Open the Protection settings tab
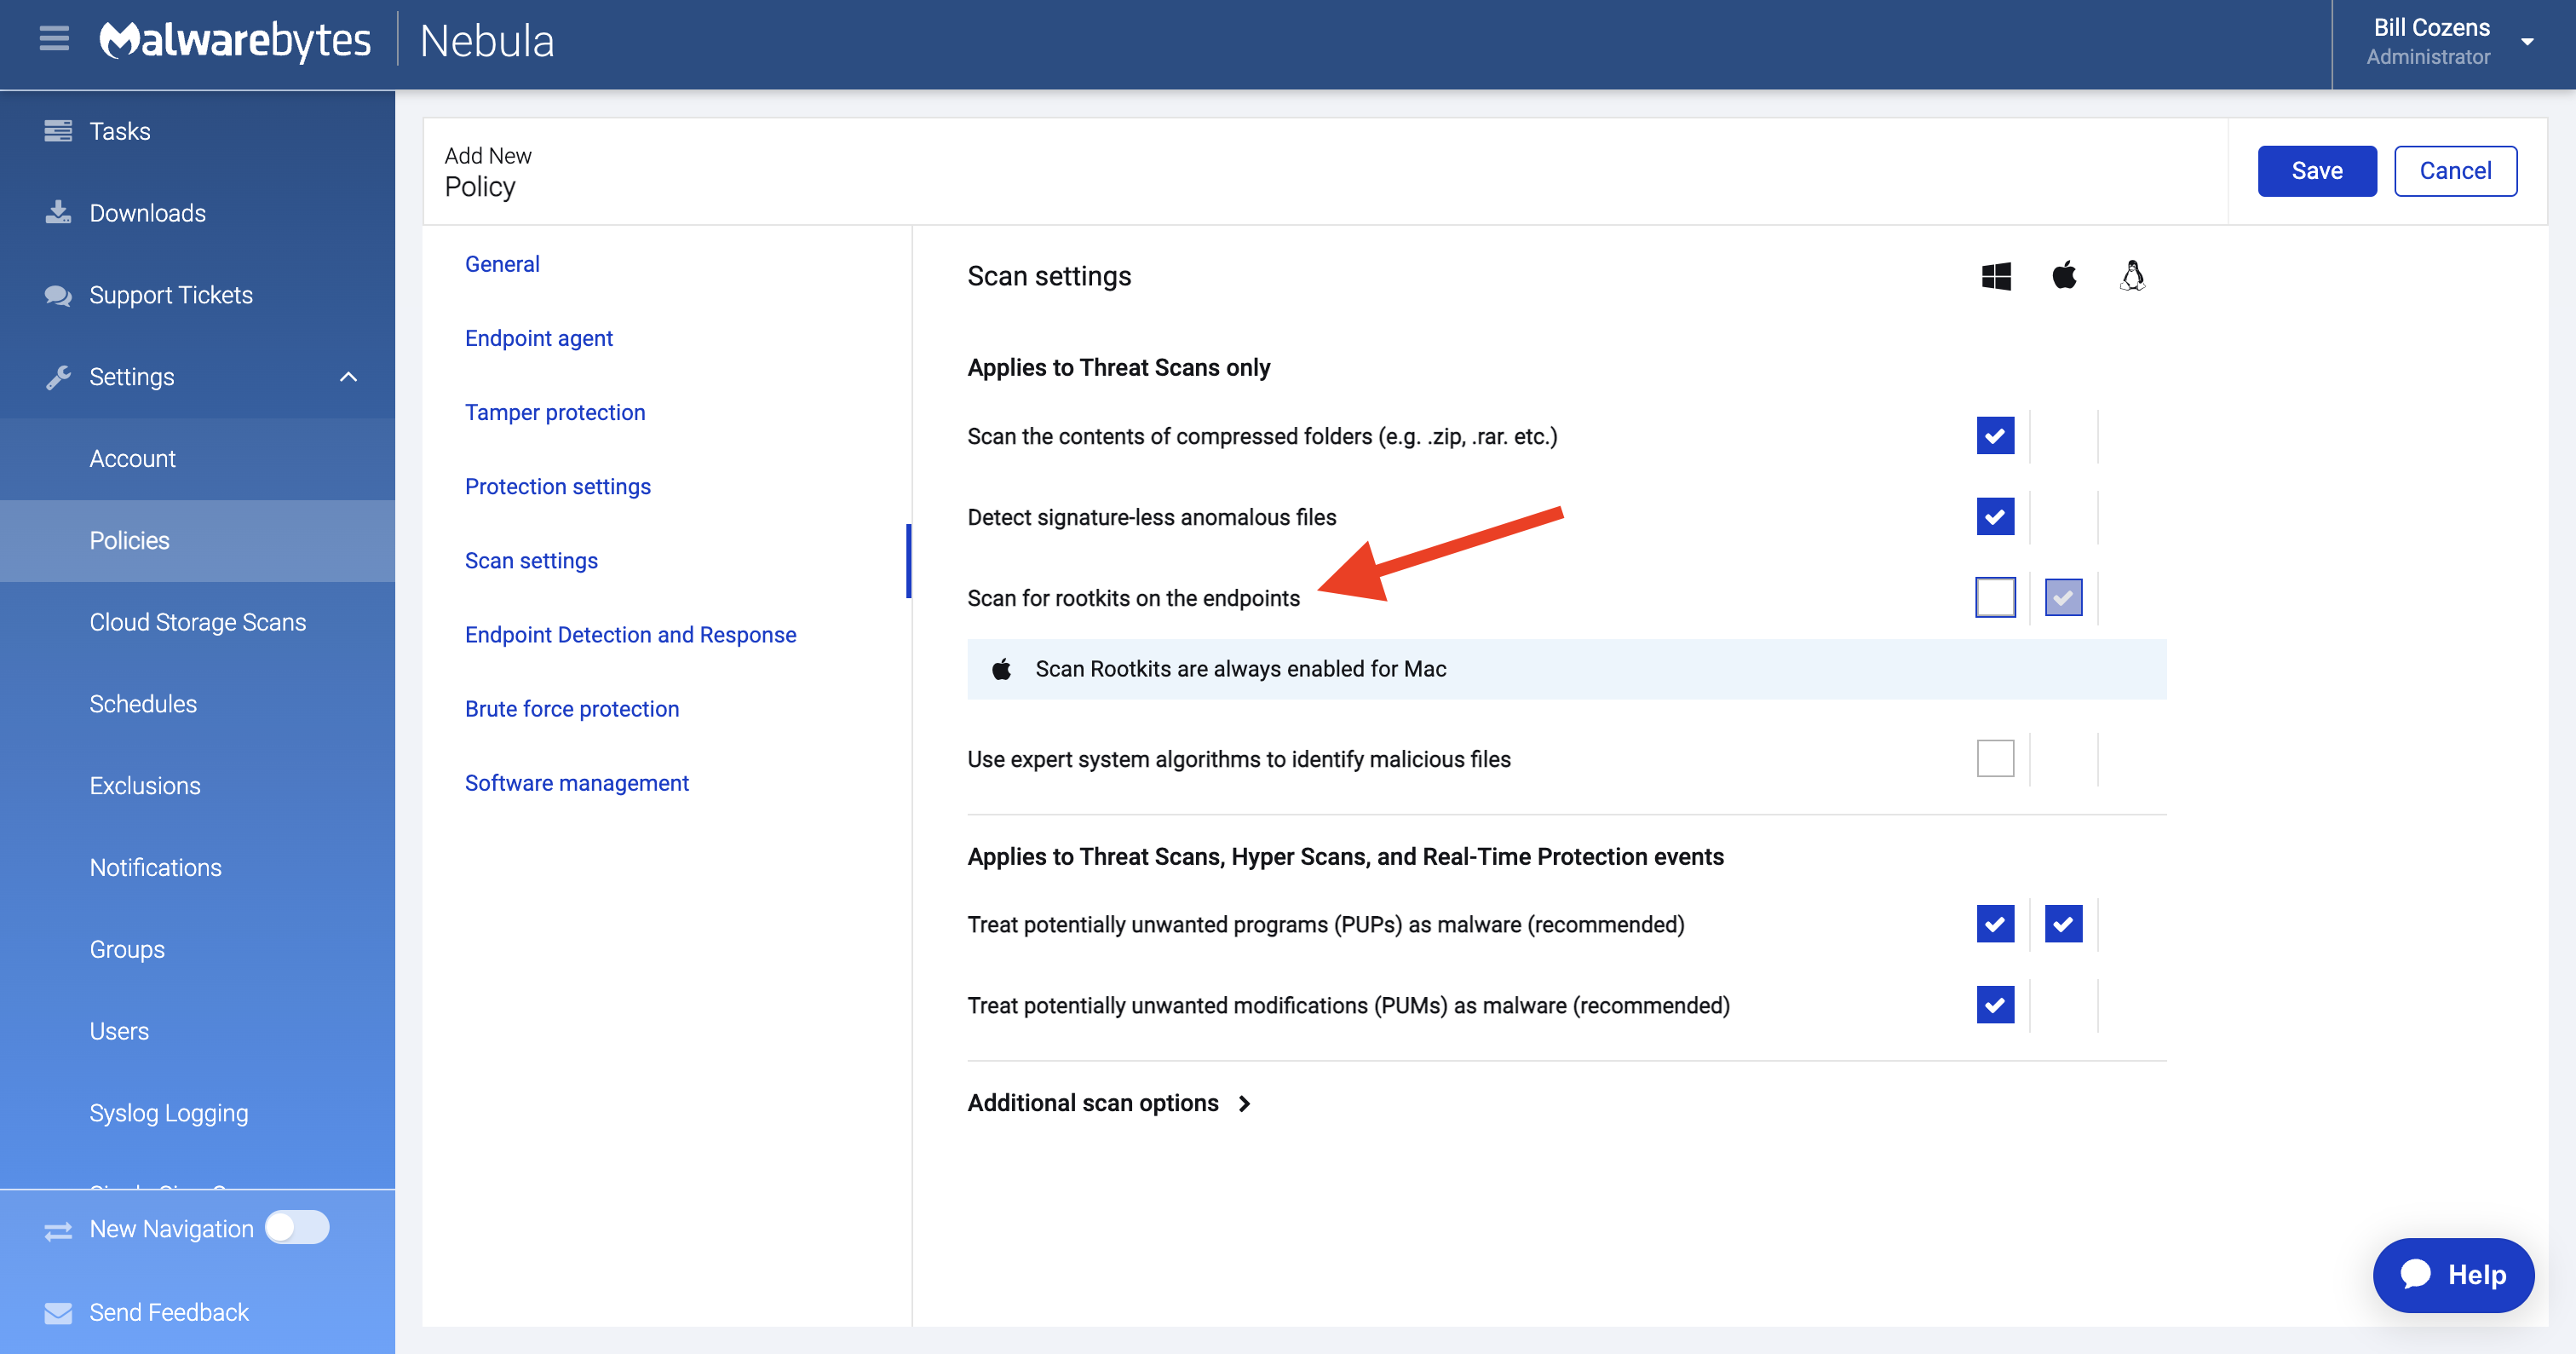Screen dimensions: 2576x1354 (558, 486)
